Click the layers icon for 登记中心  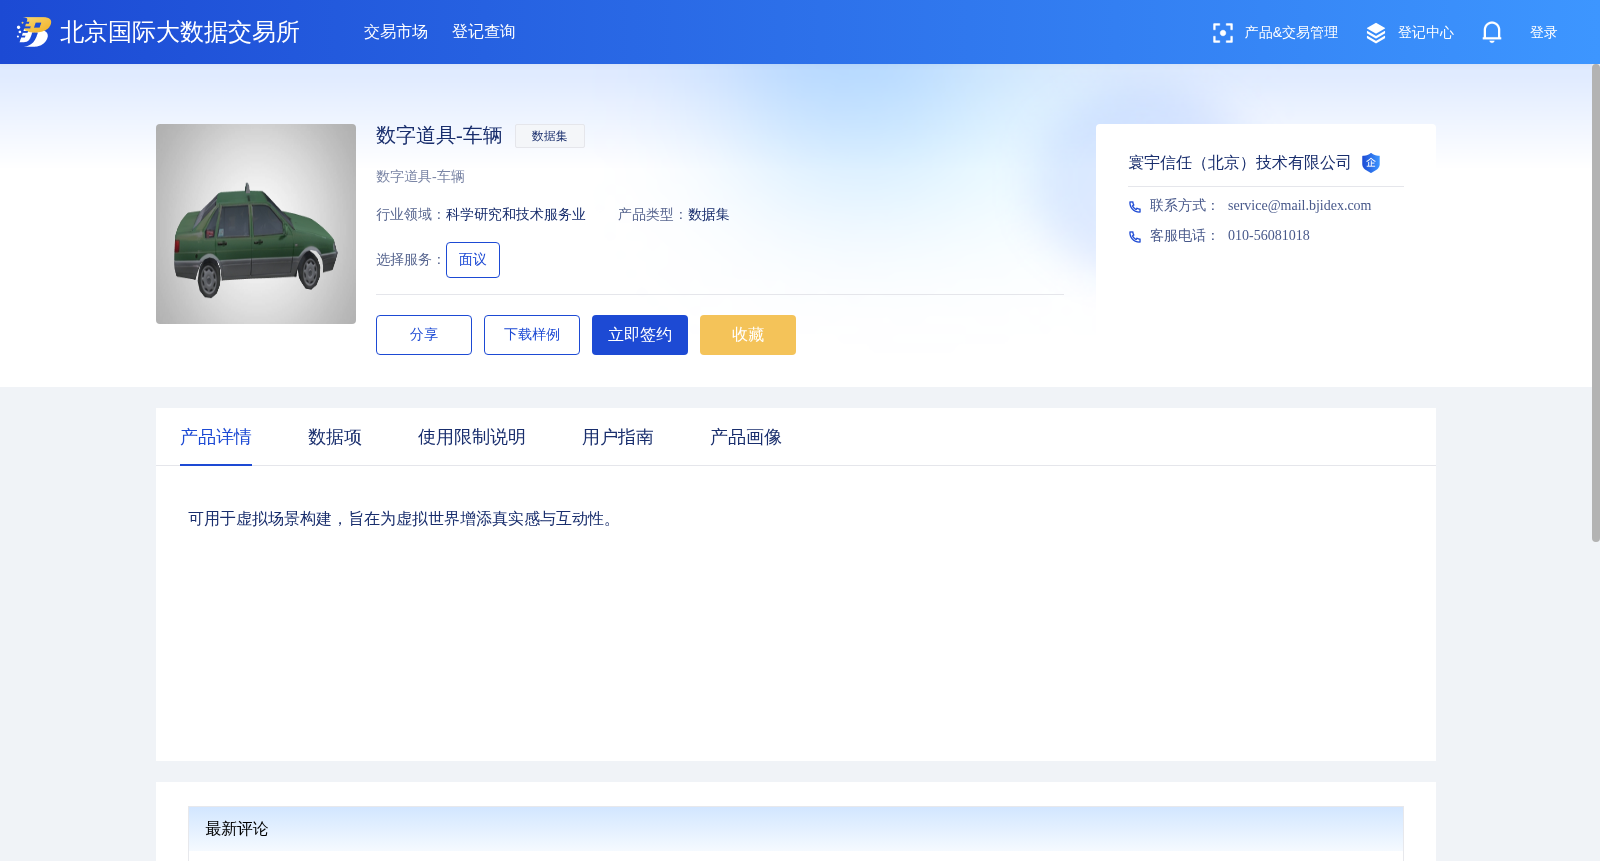[x=1376, y=33]
